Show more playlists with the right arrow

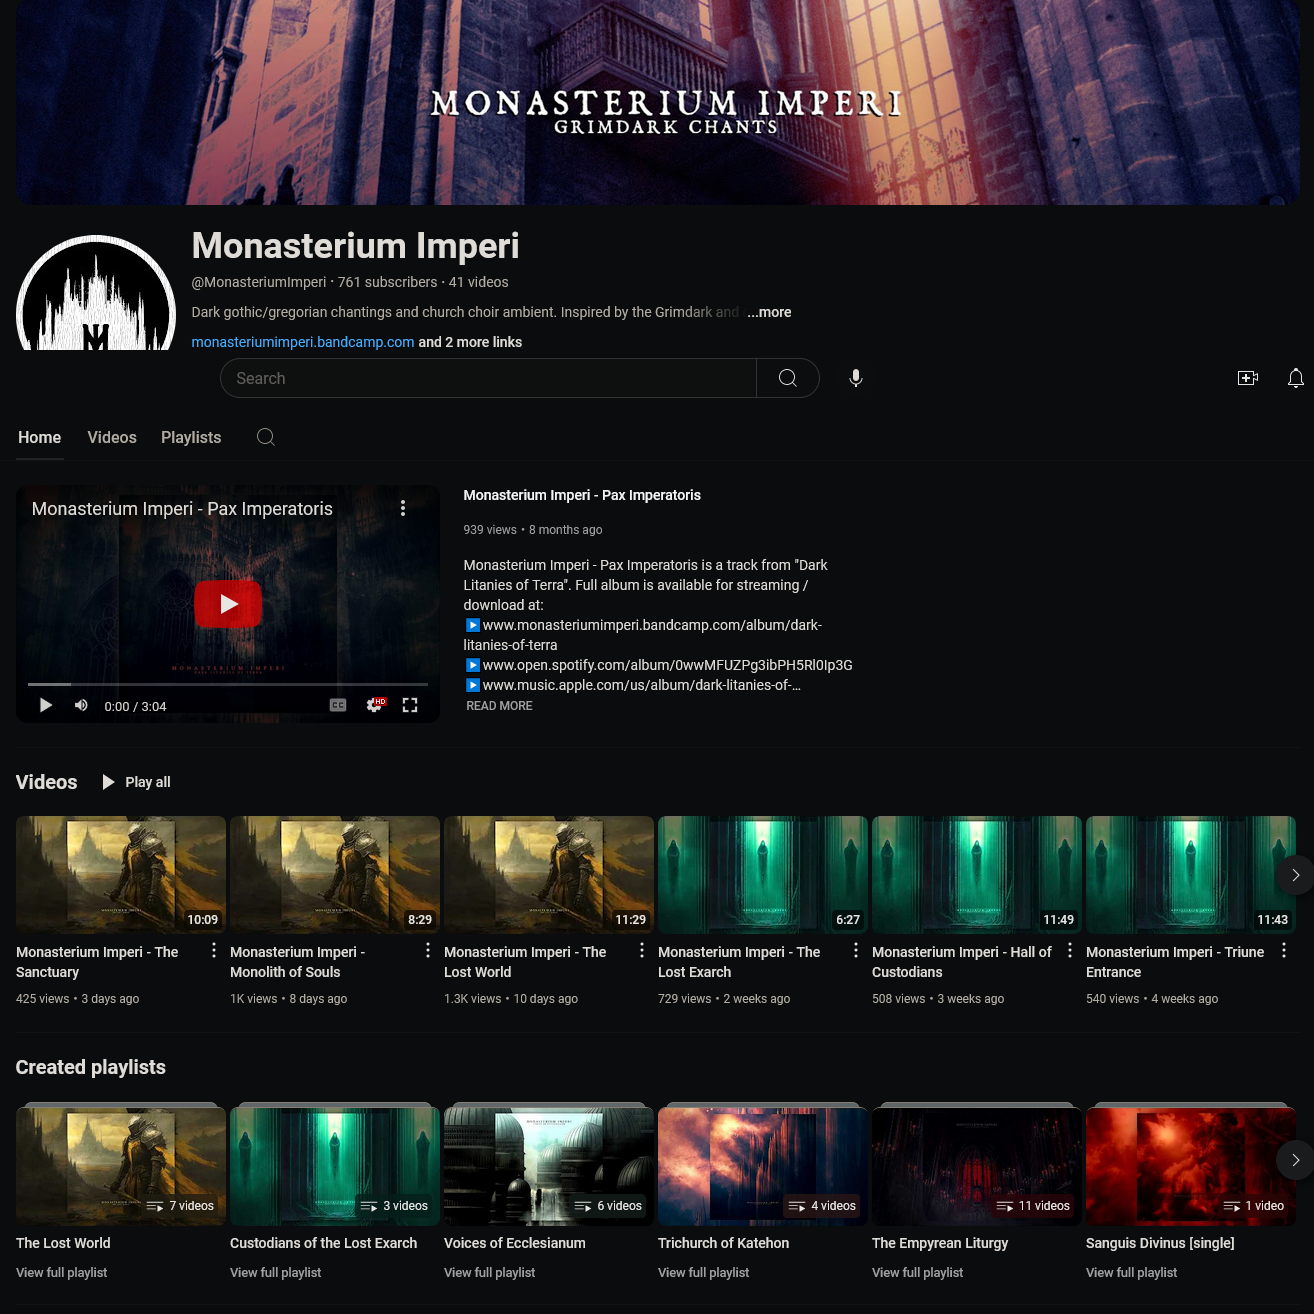click(x=1295, y=1160)
